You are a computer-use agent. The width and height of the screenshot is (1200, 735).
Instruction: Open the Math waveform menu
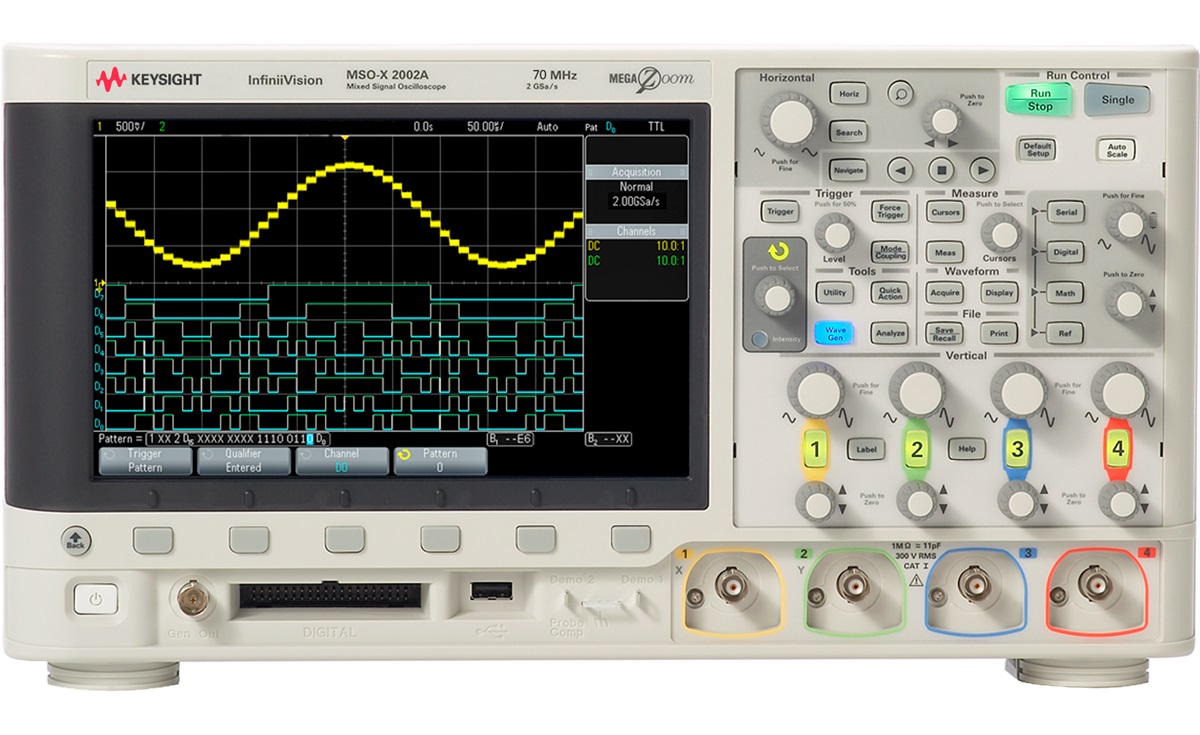1067,293
